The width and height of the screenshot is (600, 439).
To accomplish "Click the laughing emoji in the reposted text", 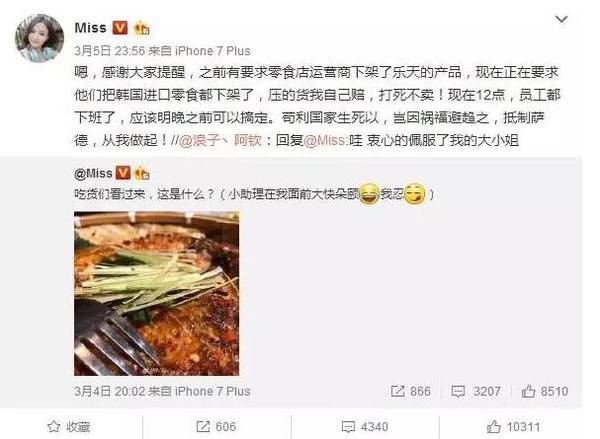I will click(369, 194).
